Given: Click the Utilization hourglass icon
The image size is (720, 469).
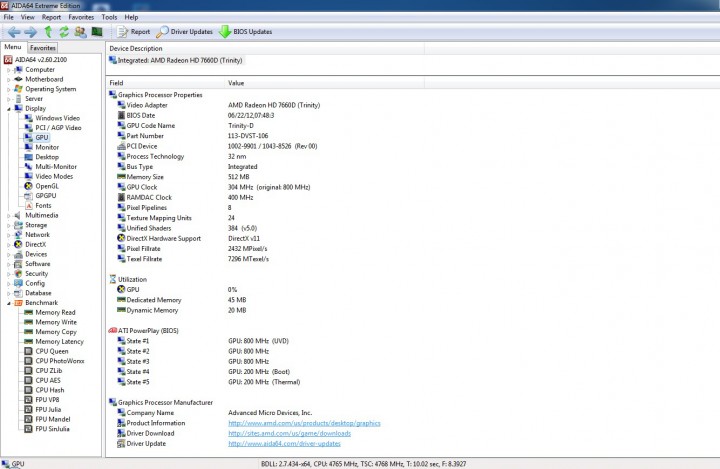Looking at the screenshot, I should (112, 279).
